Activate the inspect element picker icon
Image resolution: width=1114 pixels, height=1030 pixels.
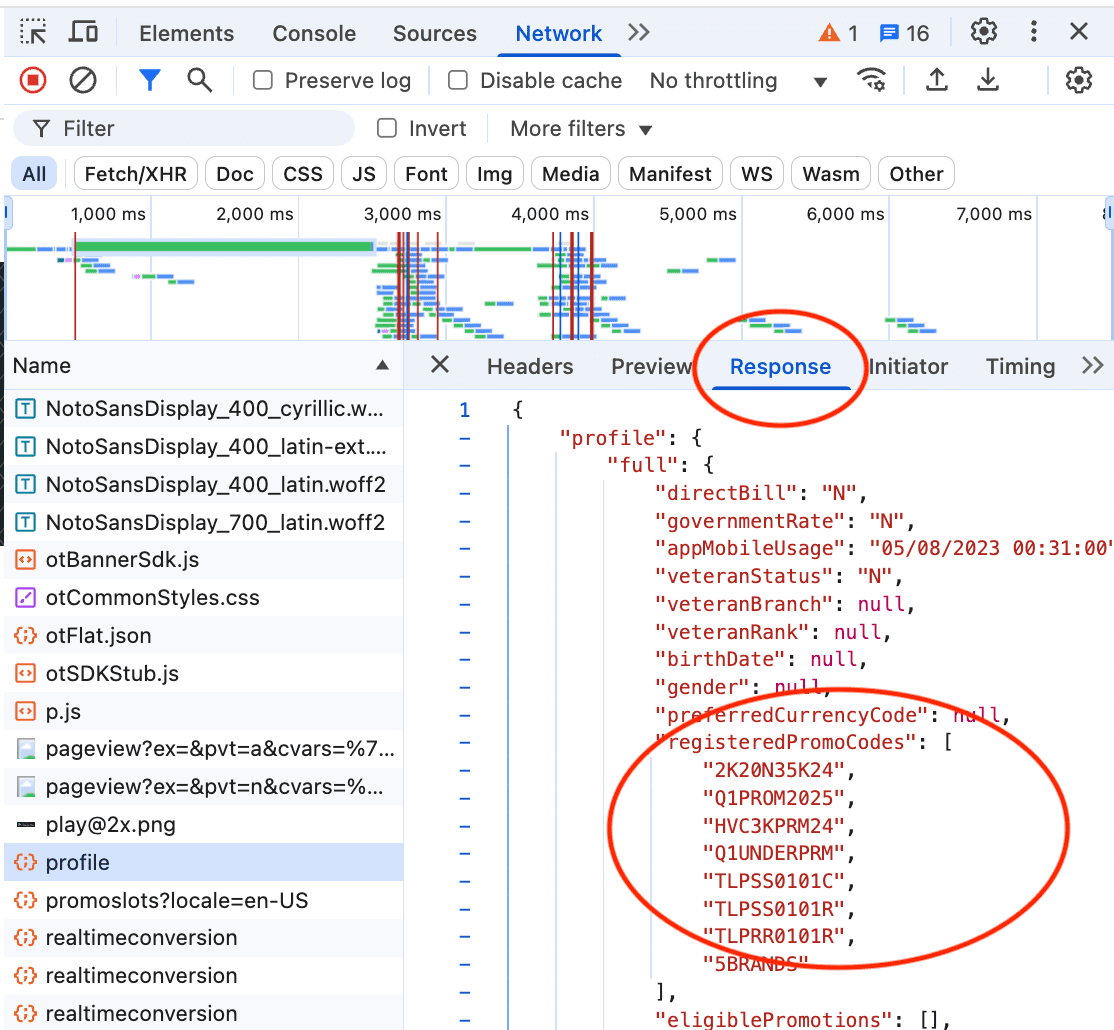click(33, 33)
